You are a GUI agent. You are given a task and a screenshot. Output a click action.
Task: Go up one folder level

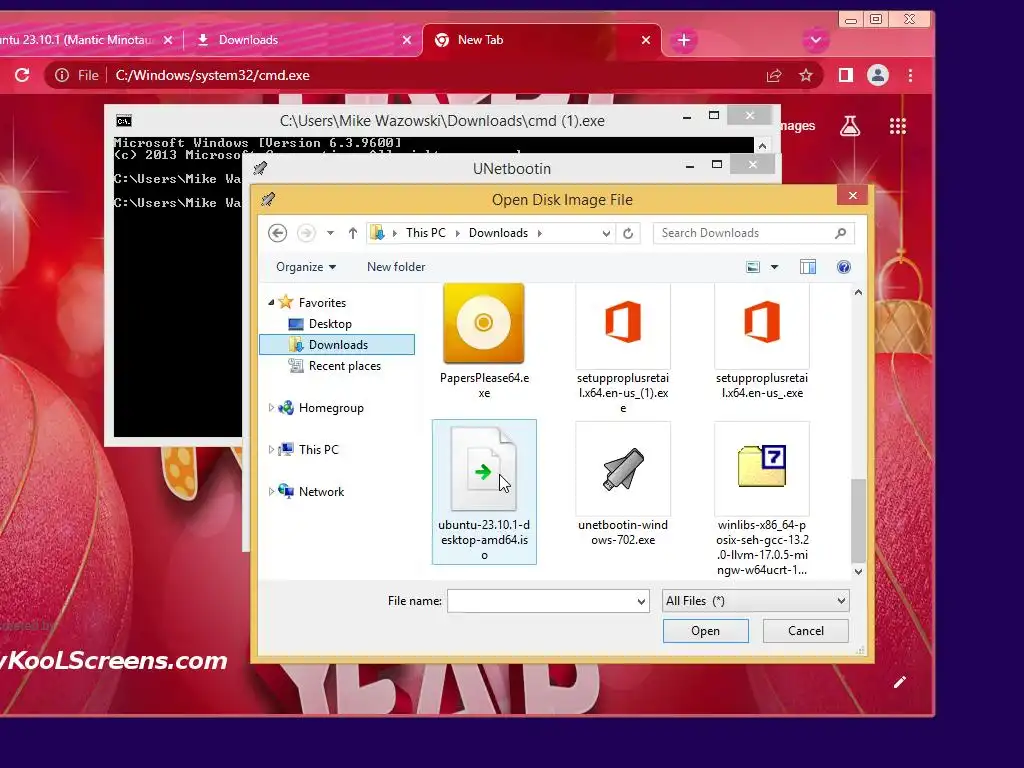click(x=353, y=233)
